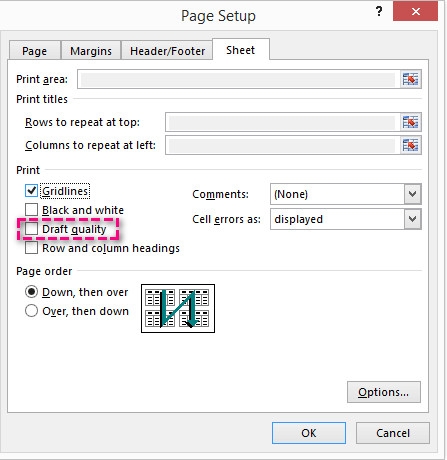Switch to the Page tab
The image size is (447, 460).
(x=35, y=51)
